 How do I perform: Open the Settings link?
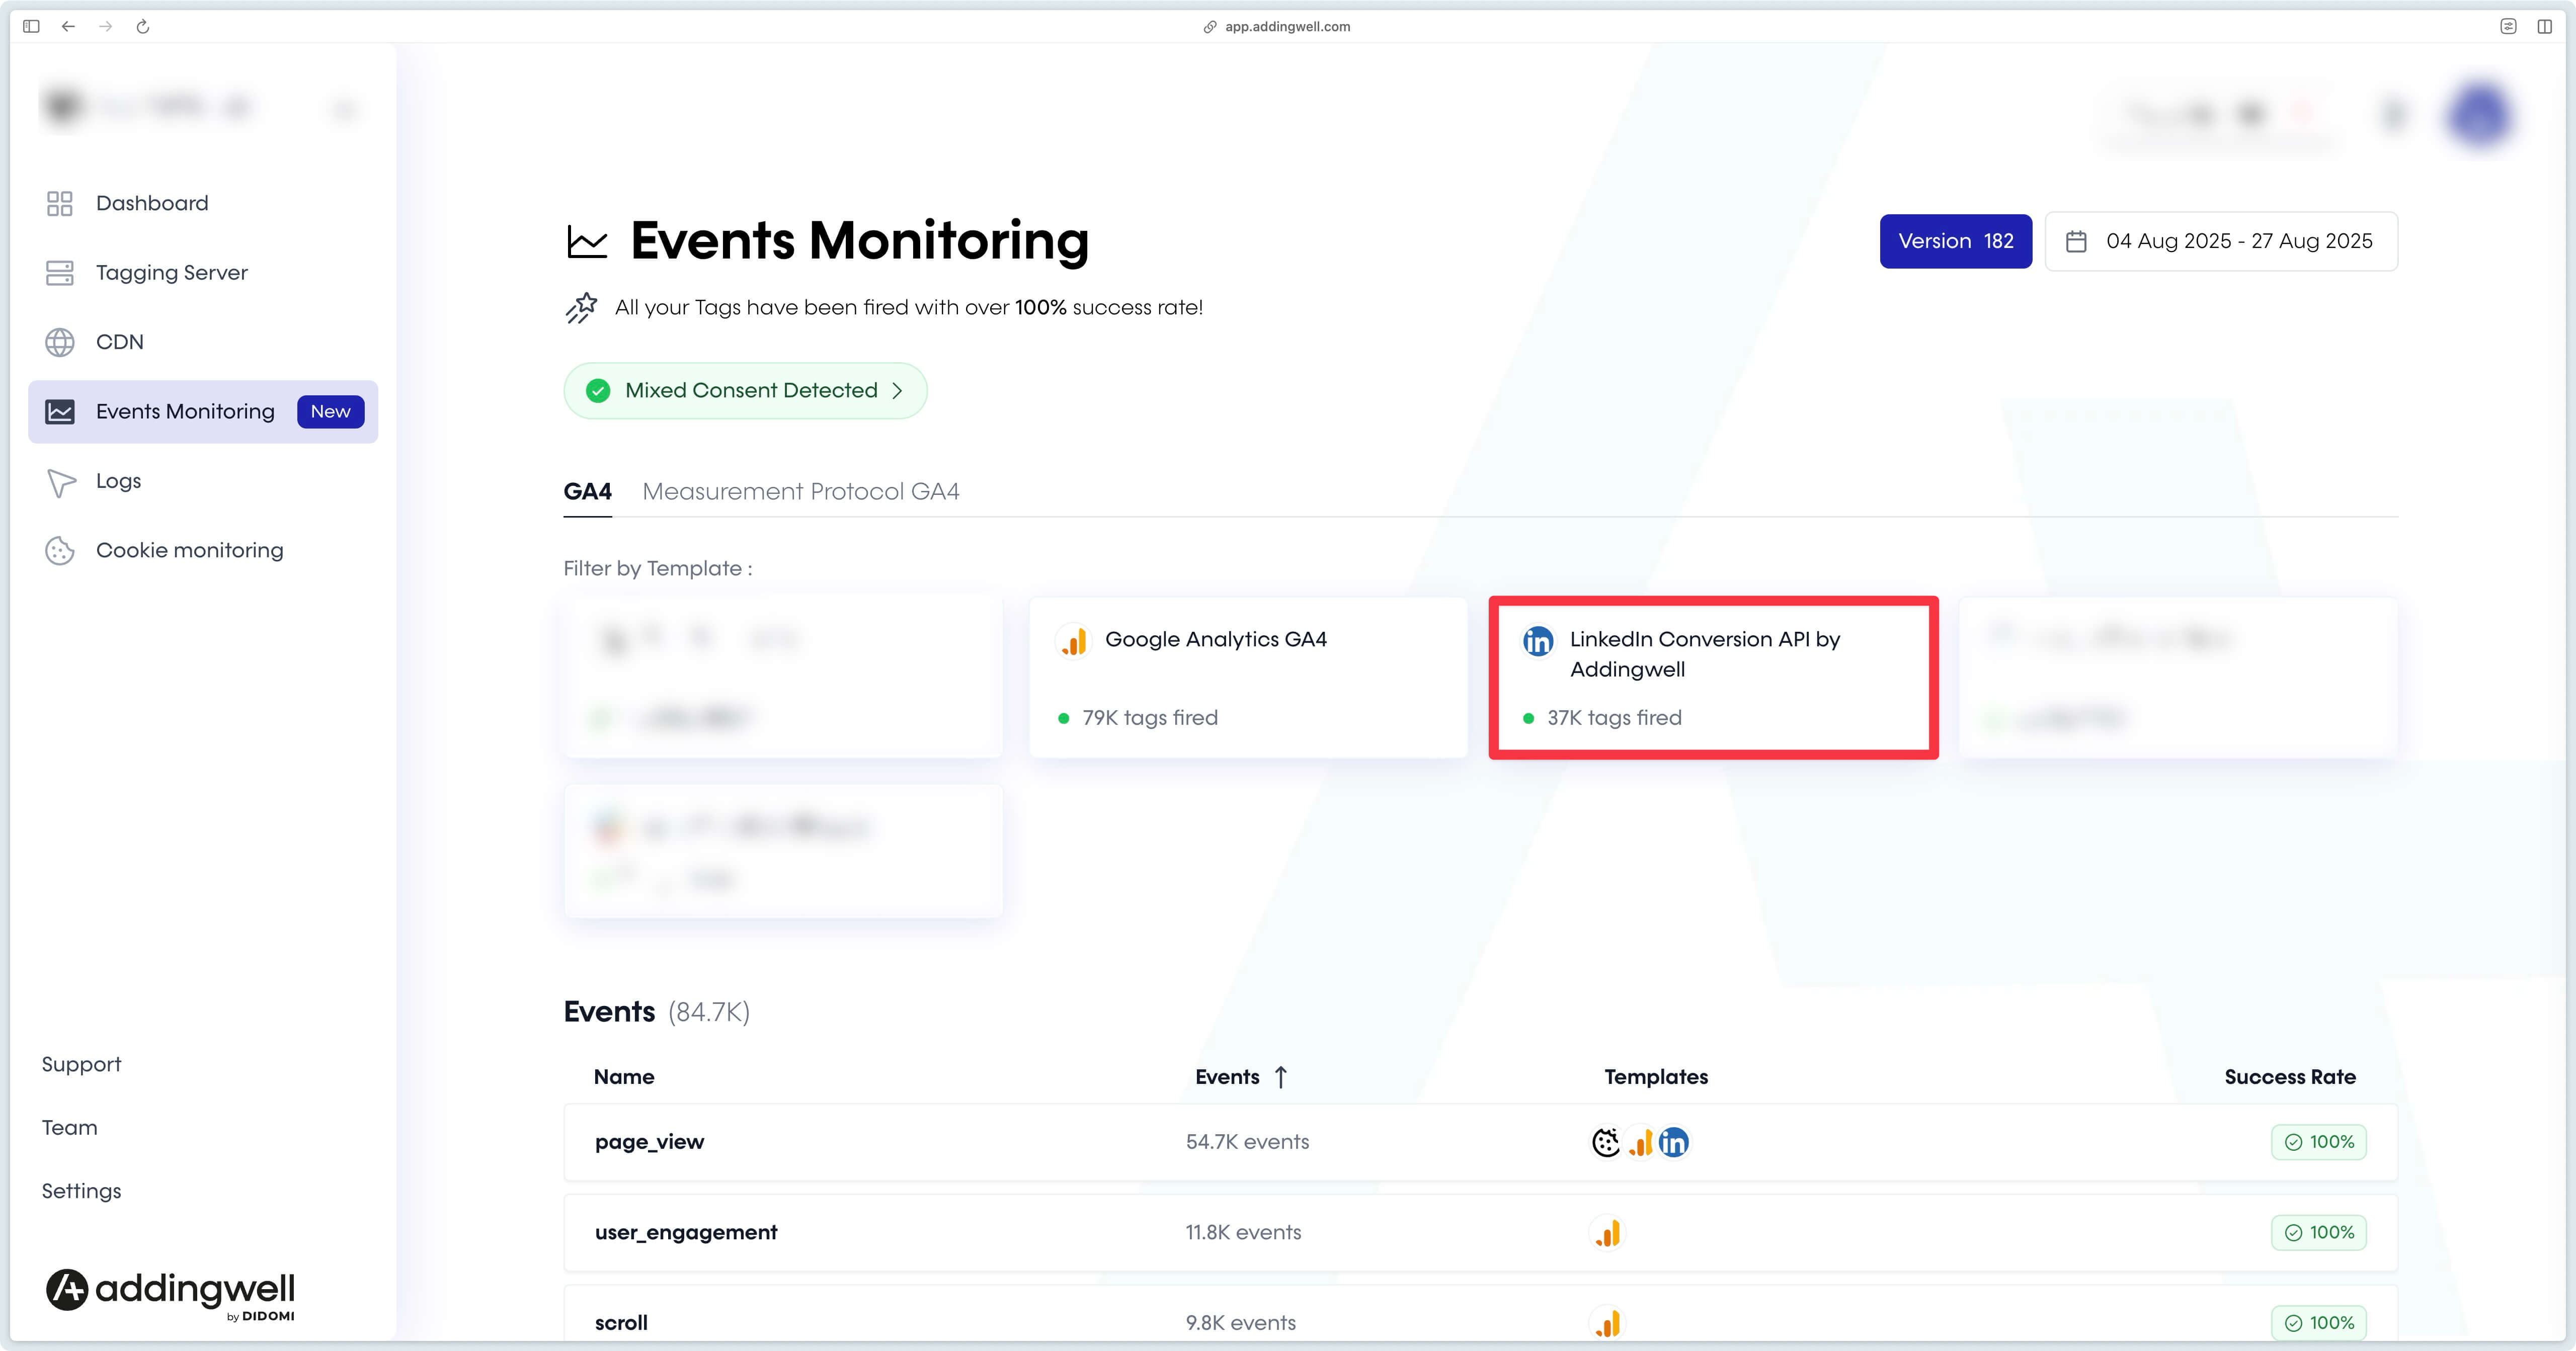[81, 1191]
